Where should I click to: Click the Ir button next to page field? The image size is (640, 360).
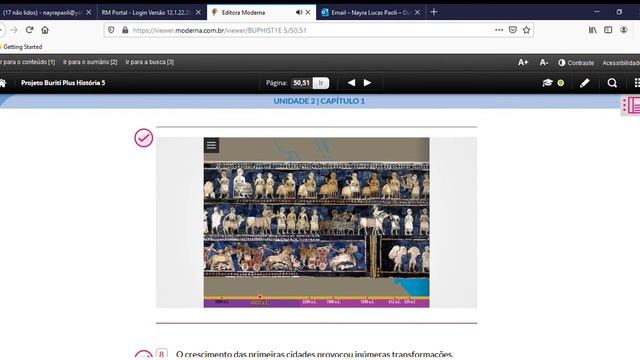point(321,83)
